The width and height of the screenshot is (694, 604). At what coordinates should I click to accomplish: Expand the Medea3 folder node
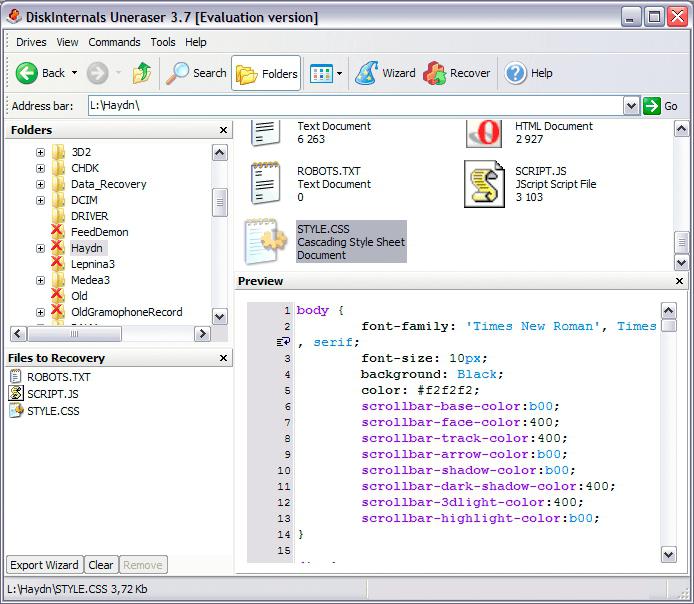point(40,280)
